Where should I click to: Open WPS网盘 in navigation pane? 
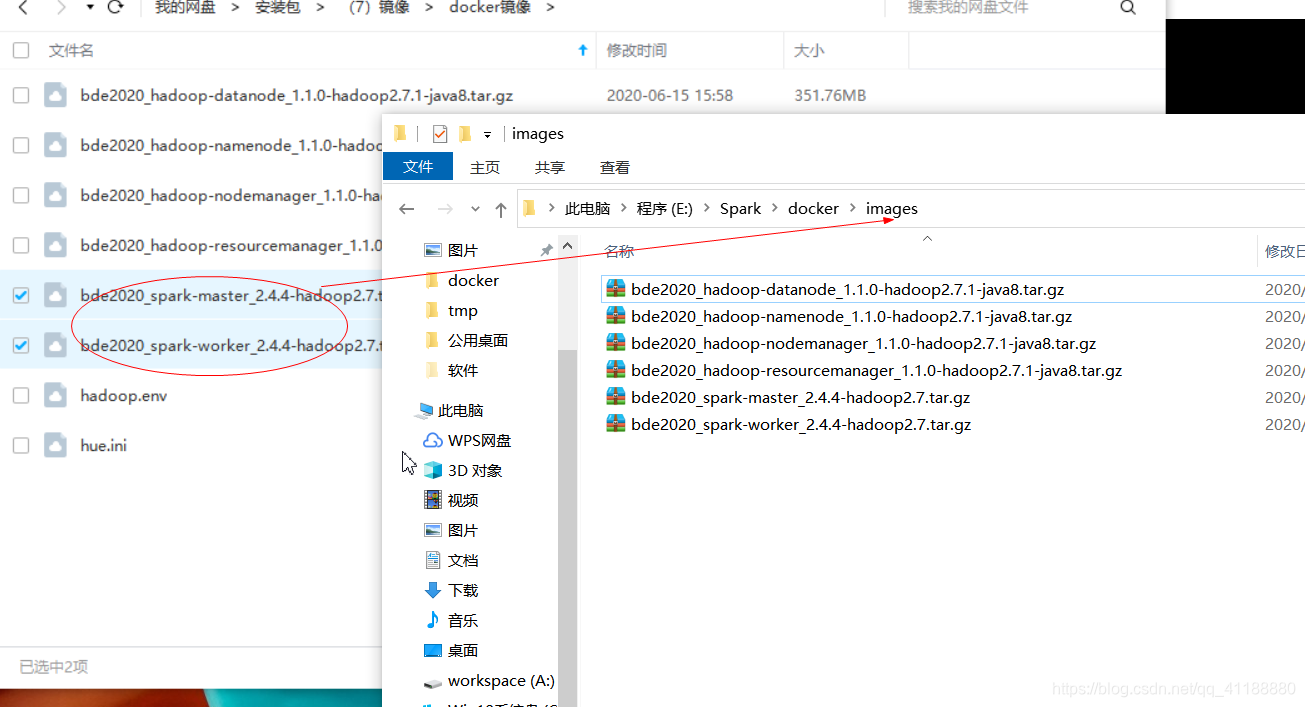pyautogui.click(x=479, y=440)
